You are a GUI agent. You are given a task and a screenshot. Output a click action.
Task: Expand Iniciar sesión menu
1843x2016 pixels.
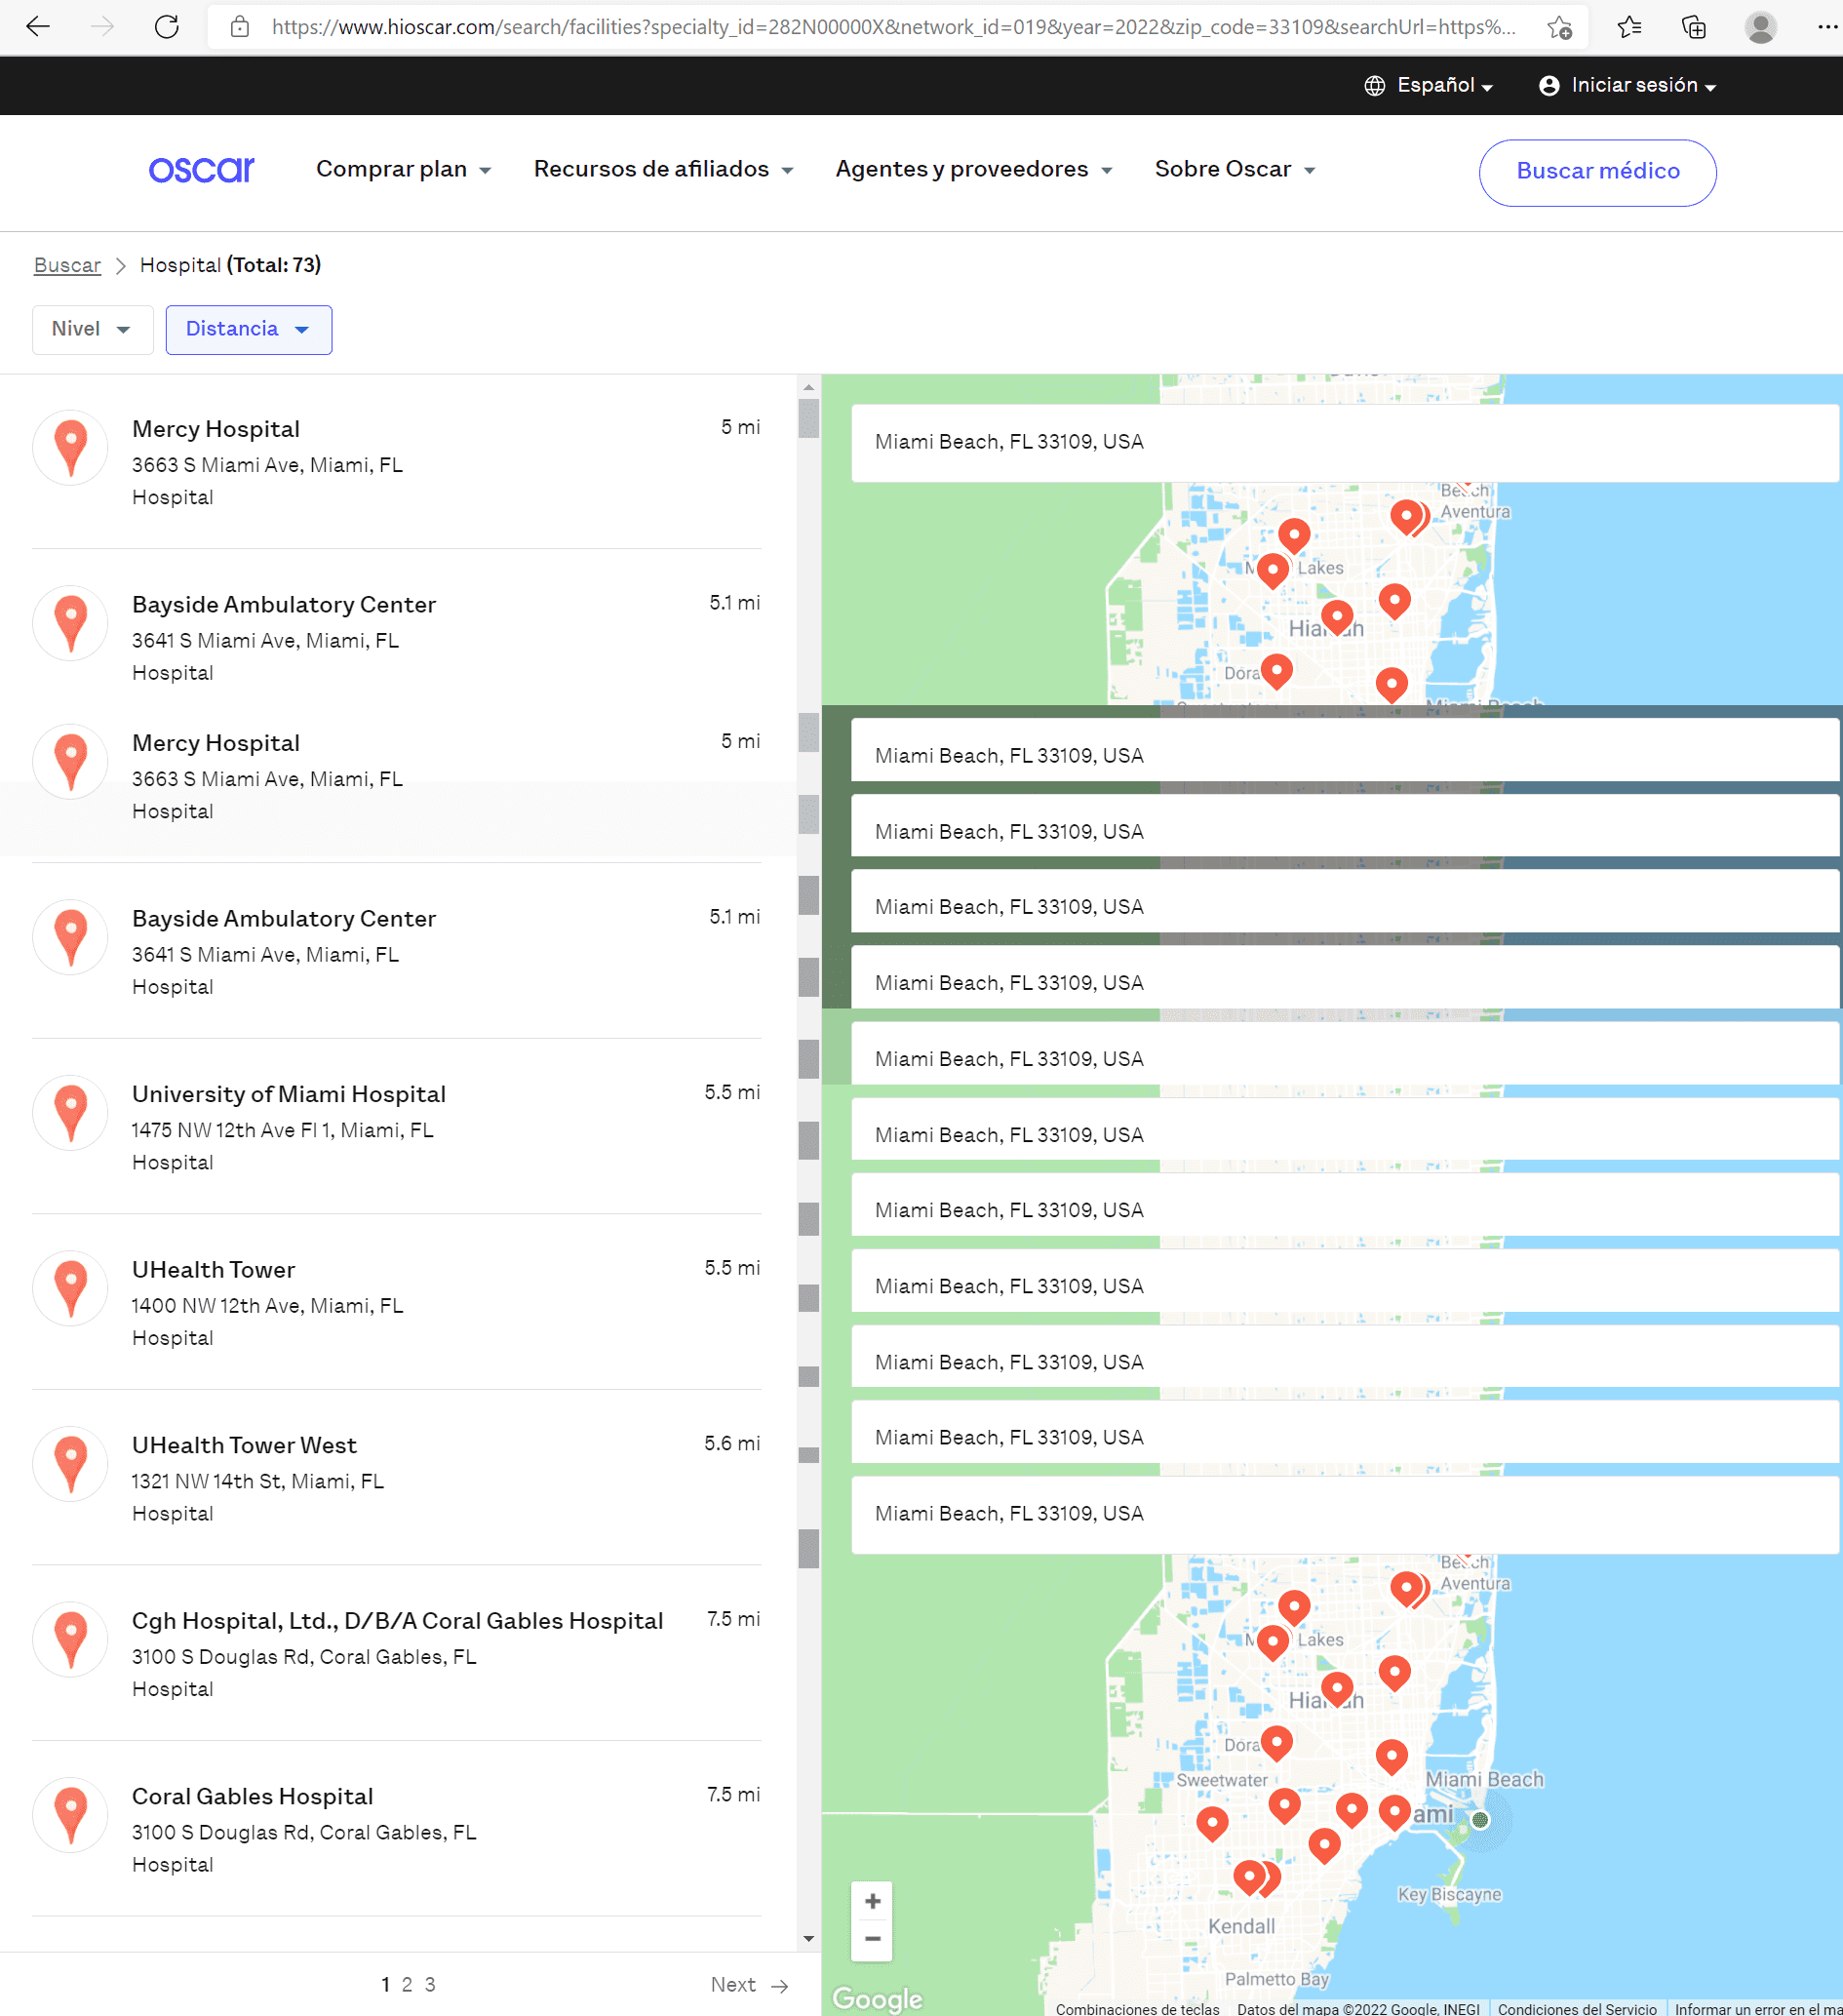(x=1627, y=86)
